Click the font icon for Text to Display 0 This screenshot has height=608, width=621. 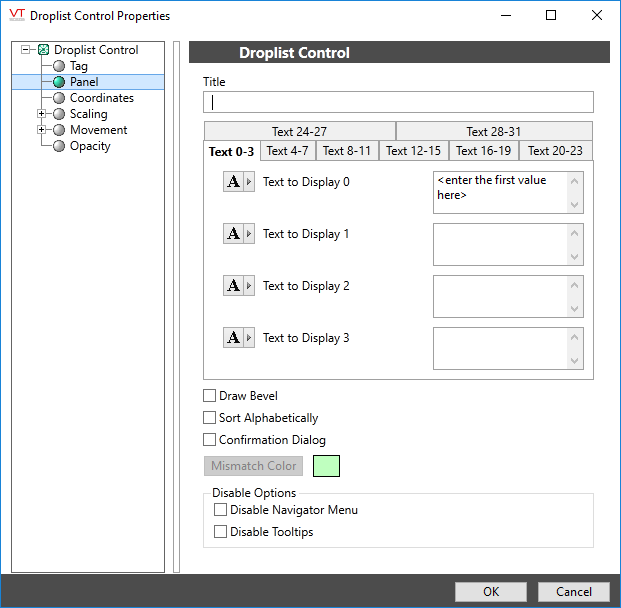(x=234, y=182)
